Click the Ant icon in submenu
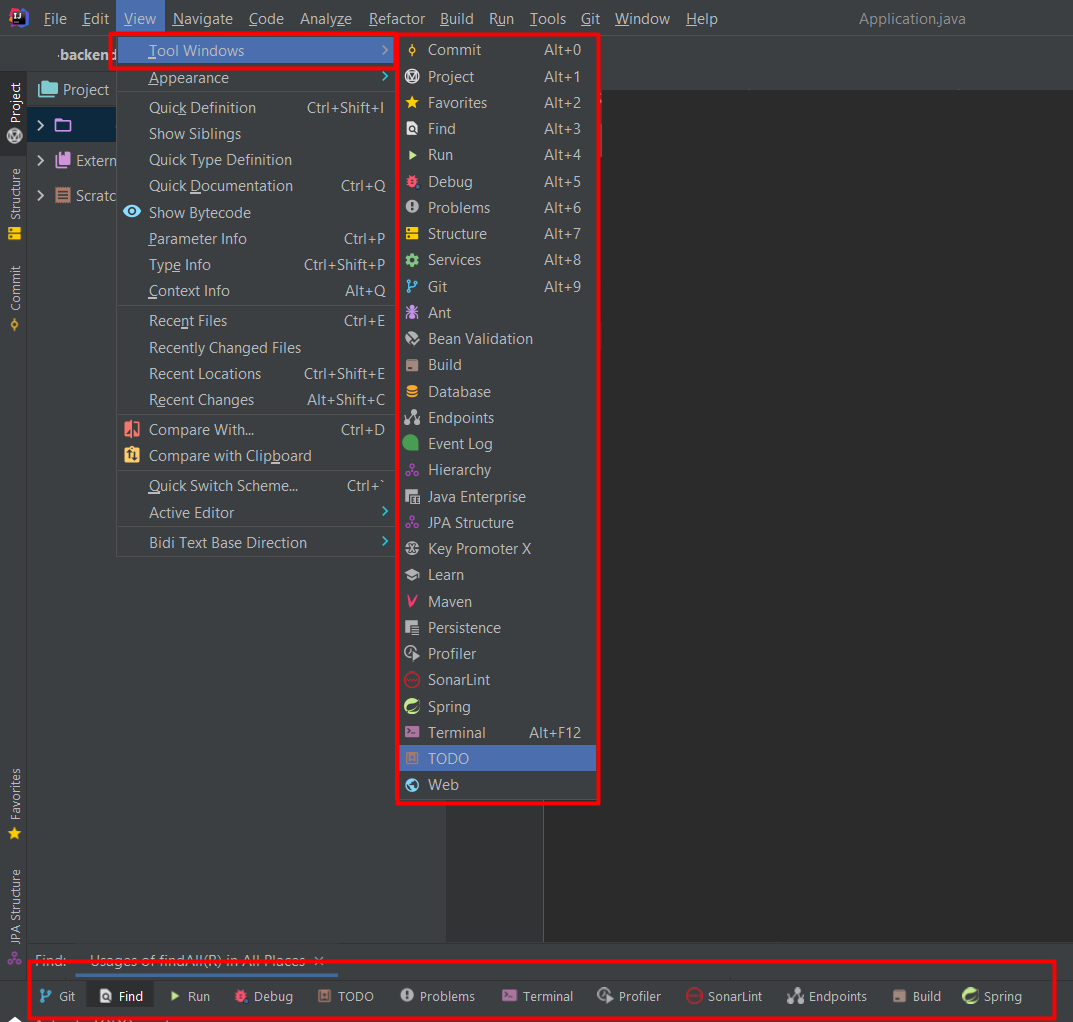The image size is (1073, 1022). tap(412, 313)
